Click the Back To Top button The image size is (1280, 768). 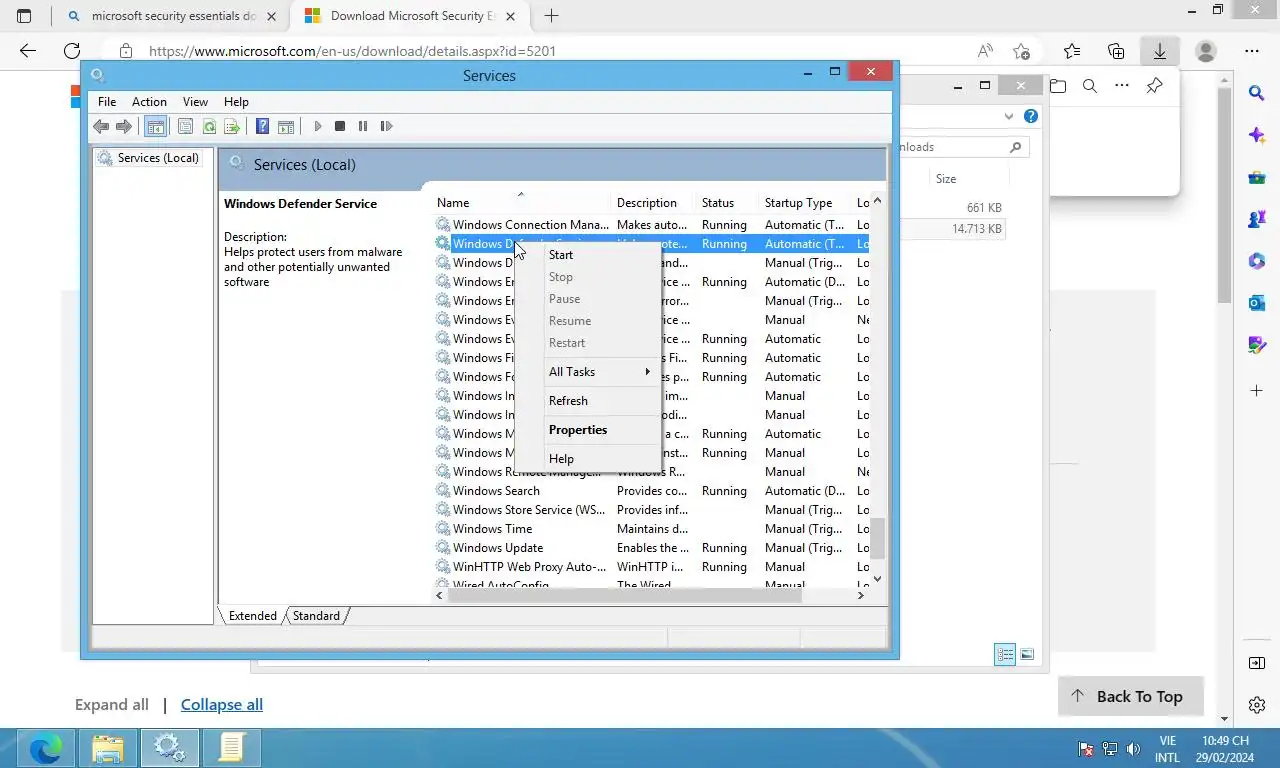click(x=1130, y=697)
